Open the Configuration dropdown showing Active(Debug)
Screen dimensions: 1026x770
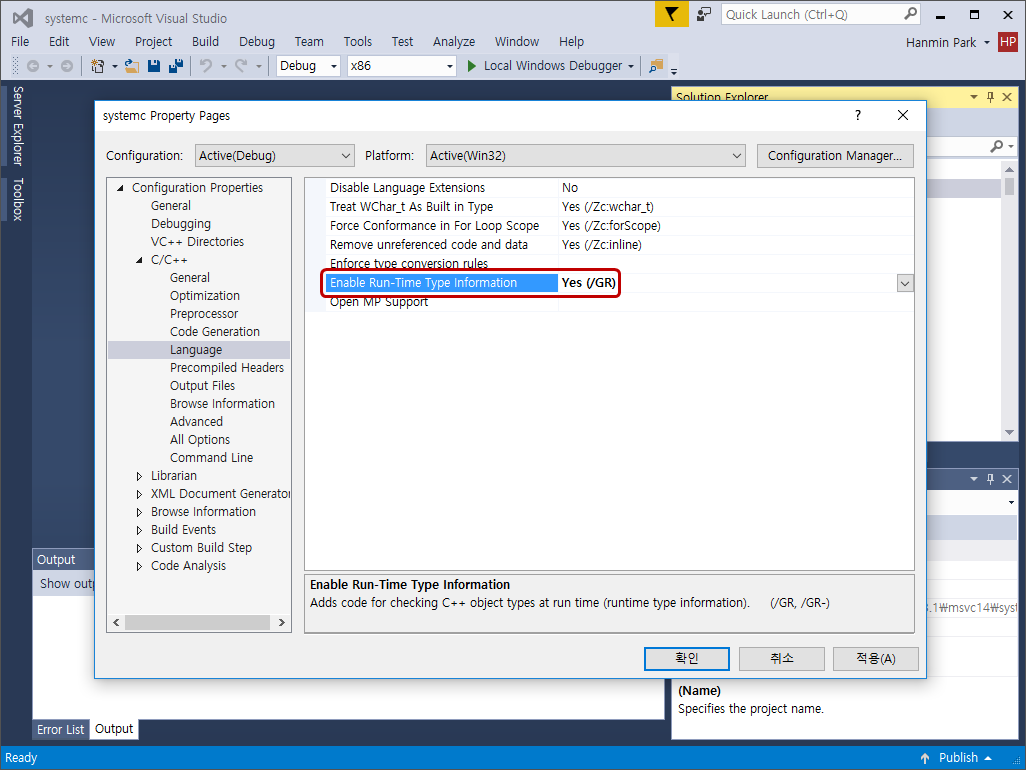click(274, 156)
